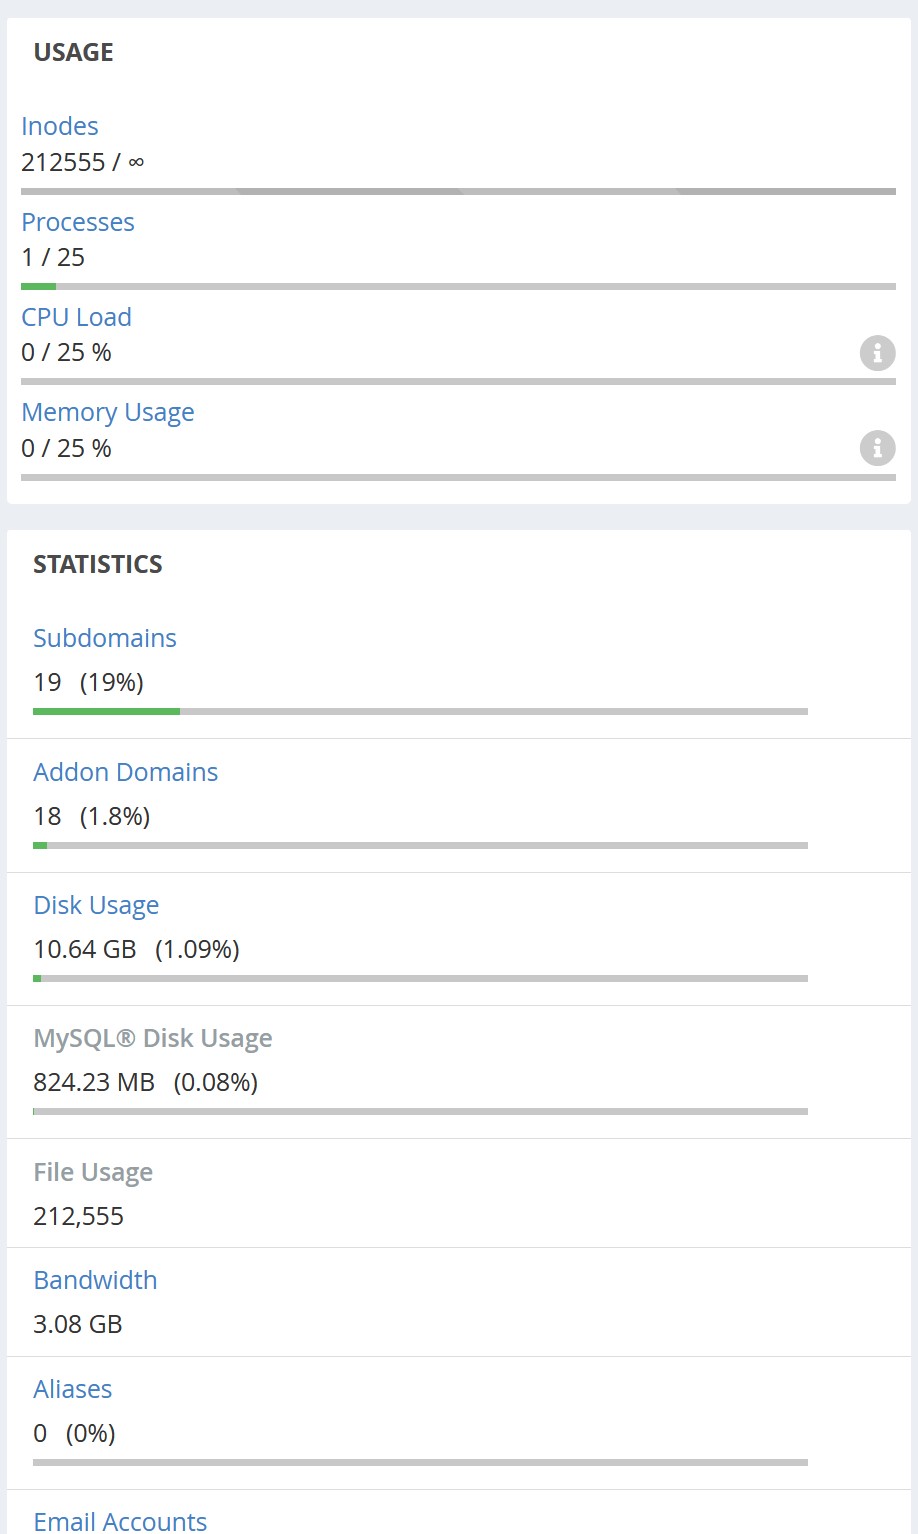
Task: Click the Disk Usage progress bar
Action: click(x=420, y=979)
